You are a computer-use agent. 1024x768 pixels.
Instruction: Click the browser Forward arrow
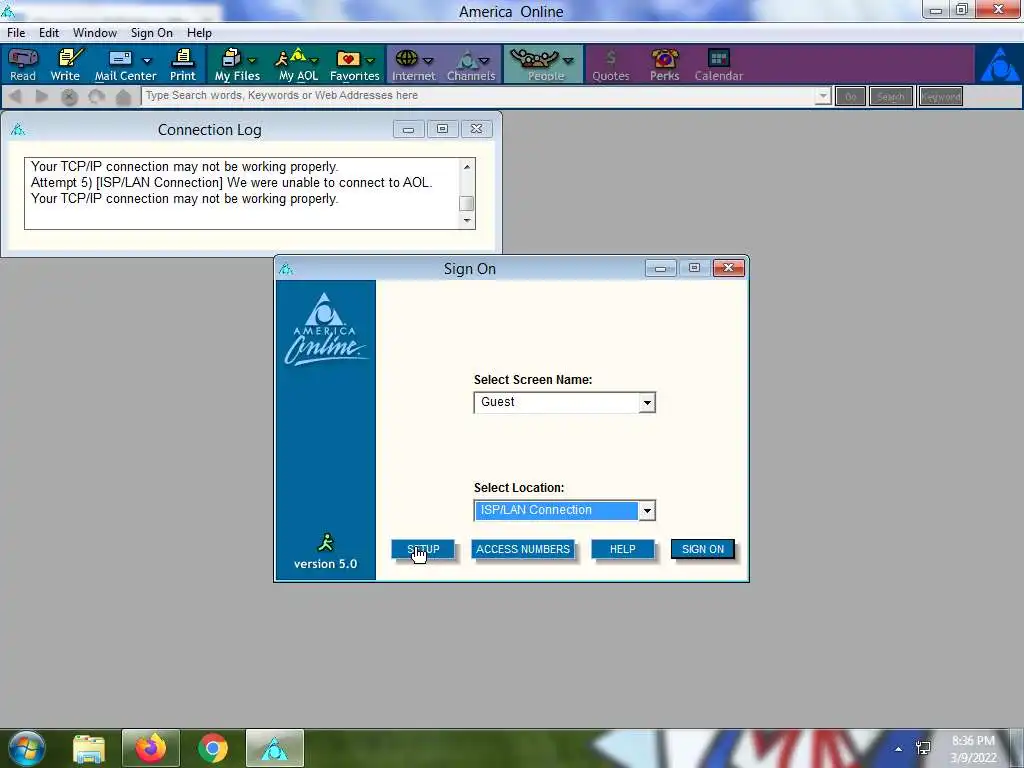click(41, 97)
